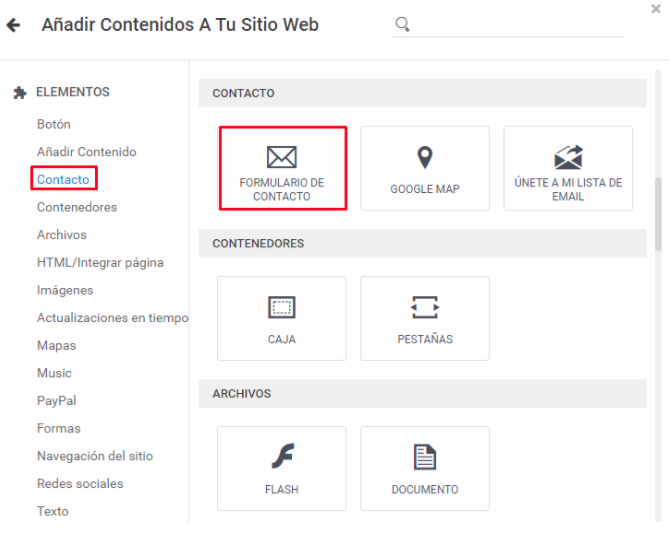
Task: Select Contacto in the sidebar
Action: point(63,179)
